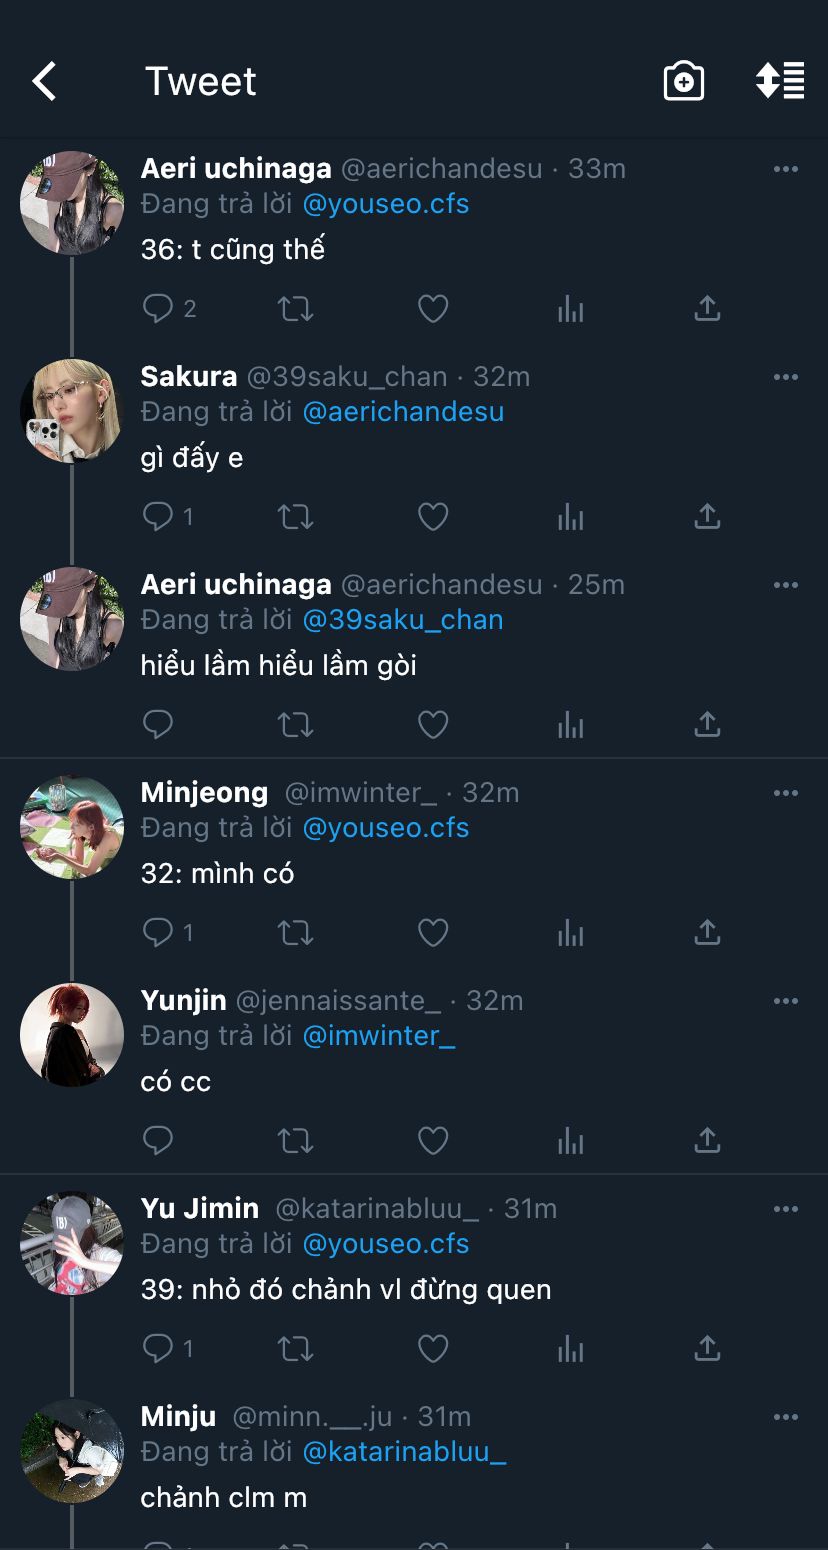The image size is (828, 1550).
Task: Retweet Sakura's "gì đấy e" reply
Action: [295, 516]
